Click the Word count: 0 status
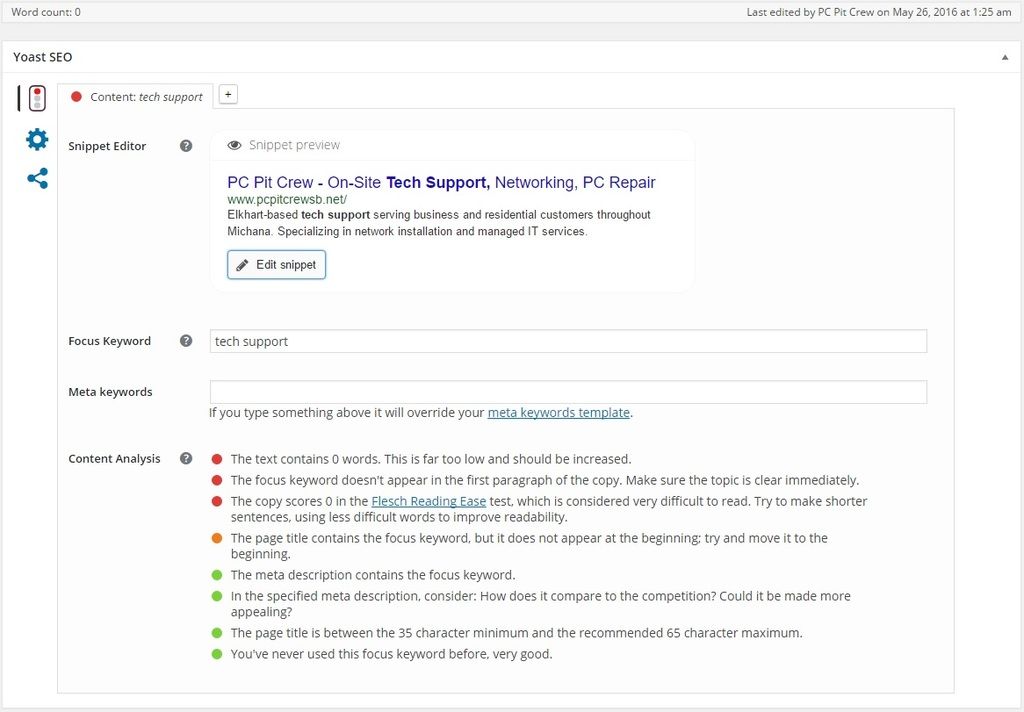1024x712 pixels. [46, 12]
